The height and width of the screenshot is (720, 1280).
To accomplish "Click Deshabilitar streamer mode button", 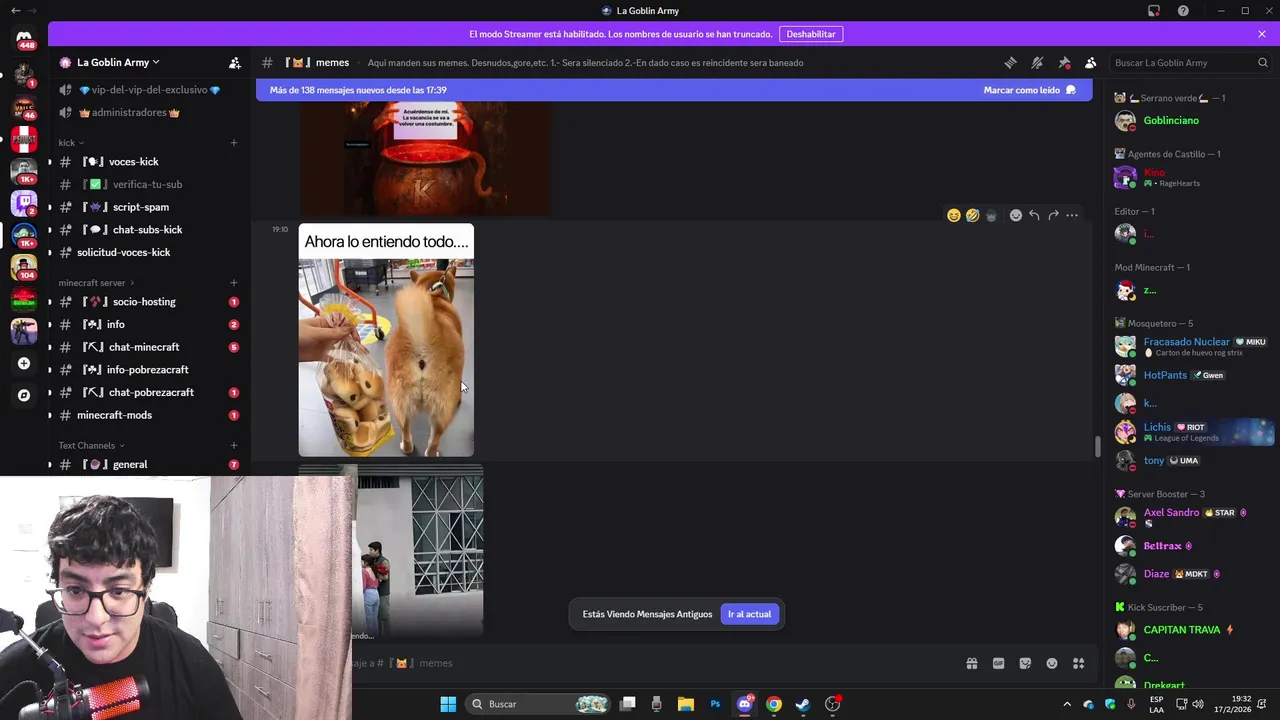I will point(811,34).
